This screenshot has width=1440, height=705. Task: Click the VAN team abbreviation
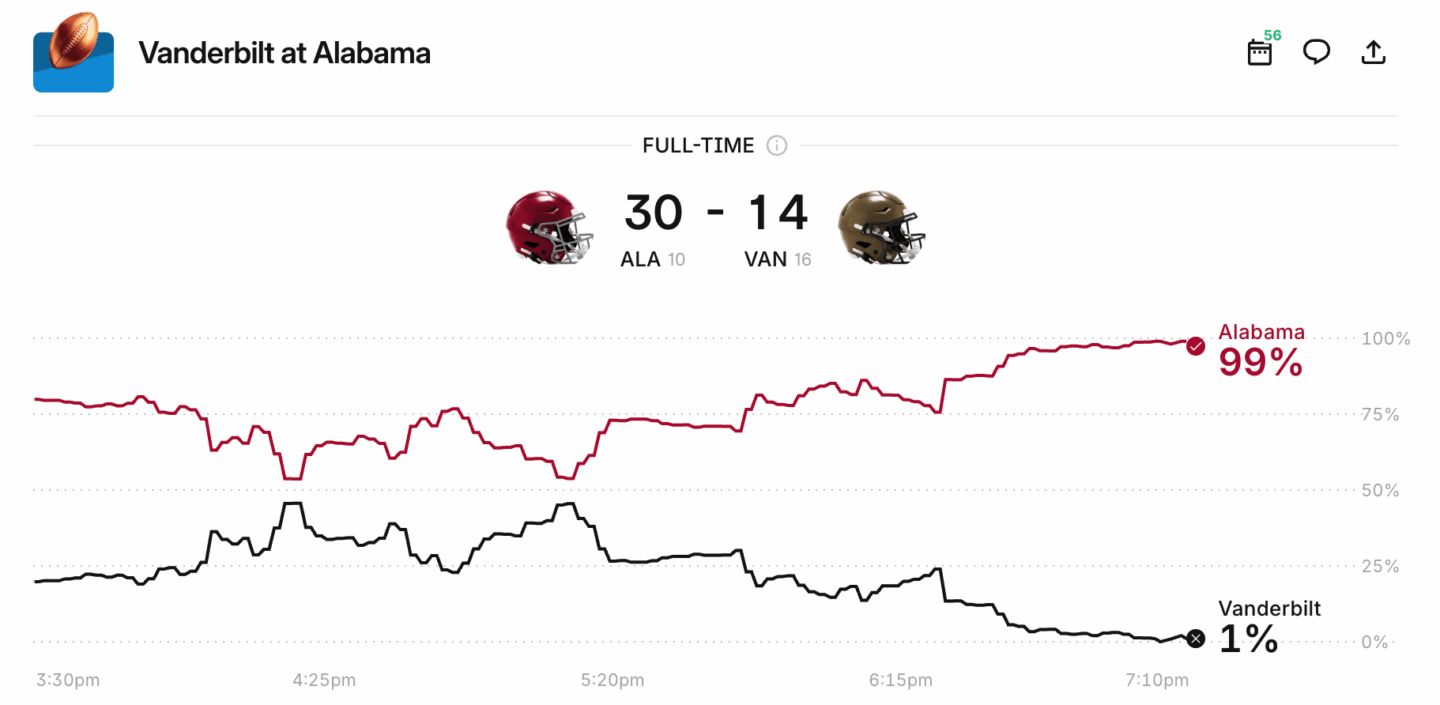pos(765,260)
